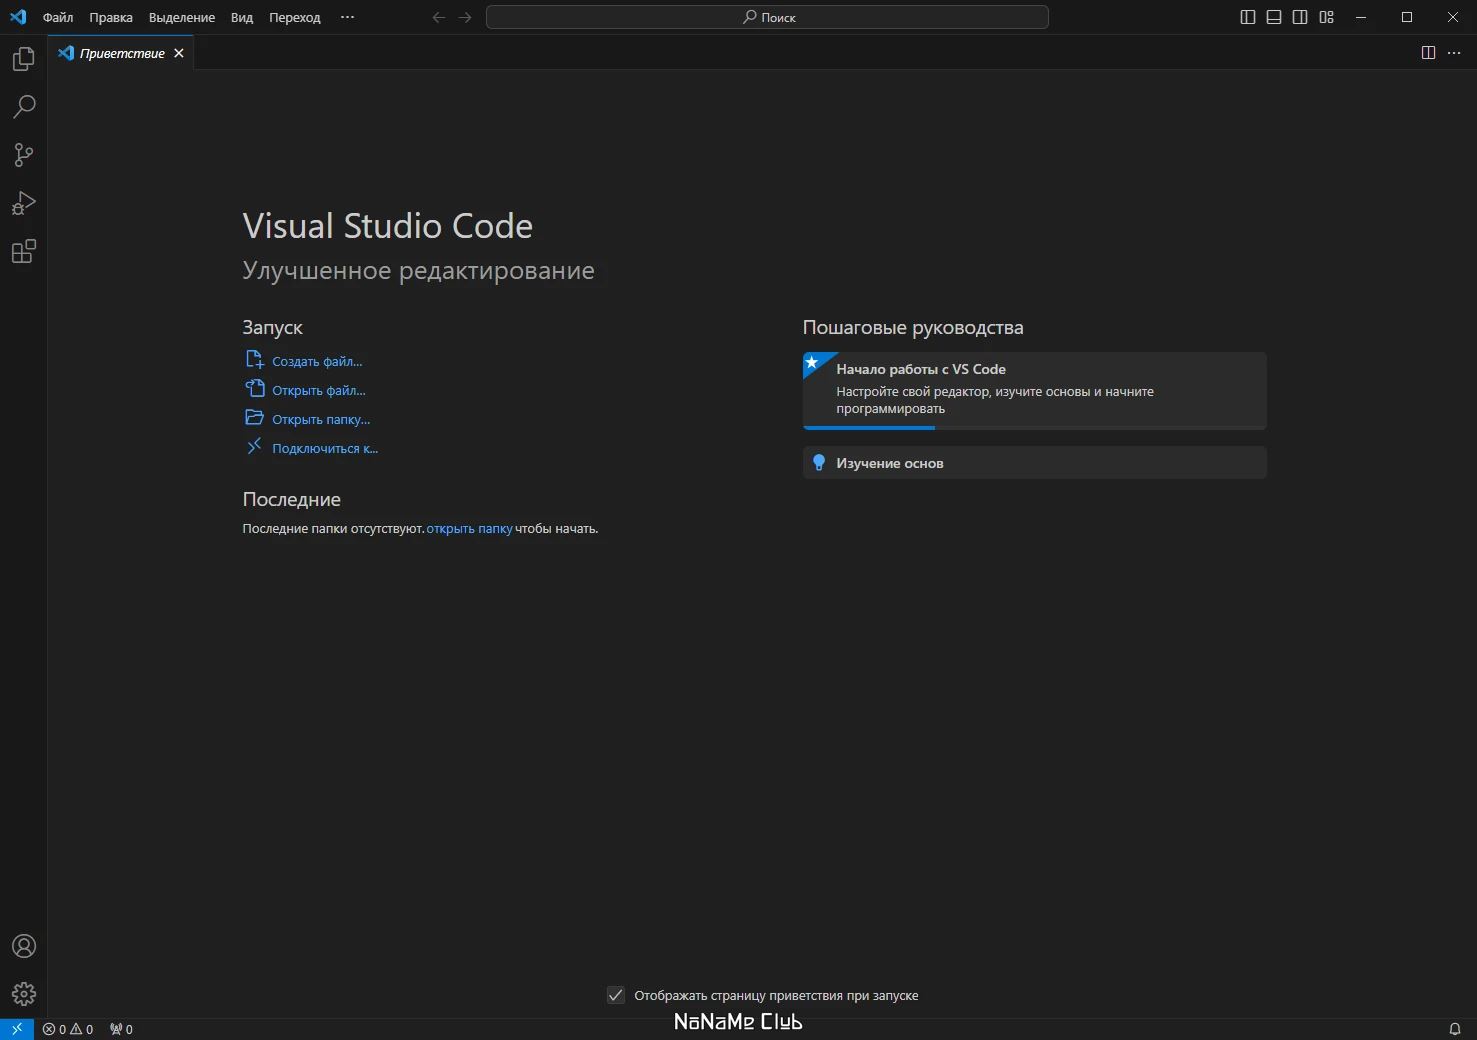Click the открыть папку link under Последние
1477x1040 pixels.
(469, 528)
